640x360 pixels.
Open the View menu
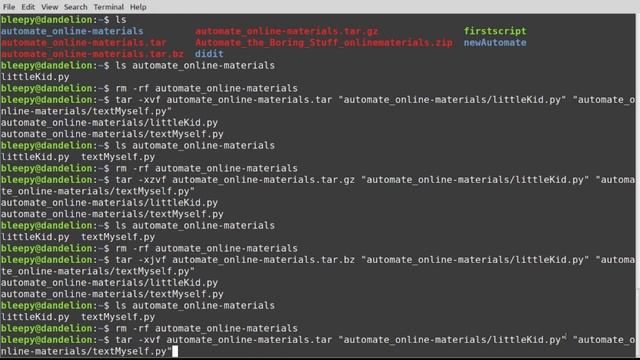coord(49,7)
